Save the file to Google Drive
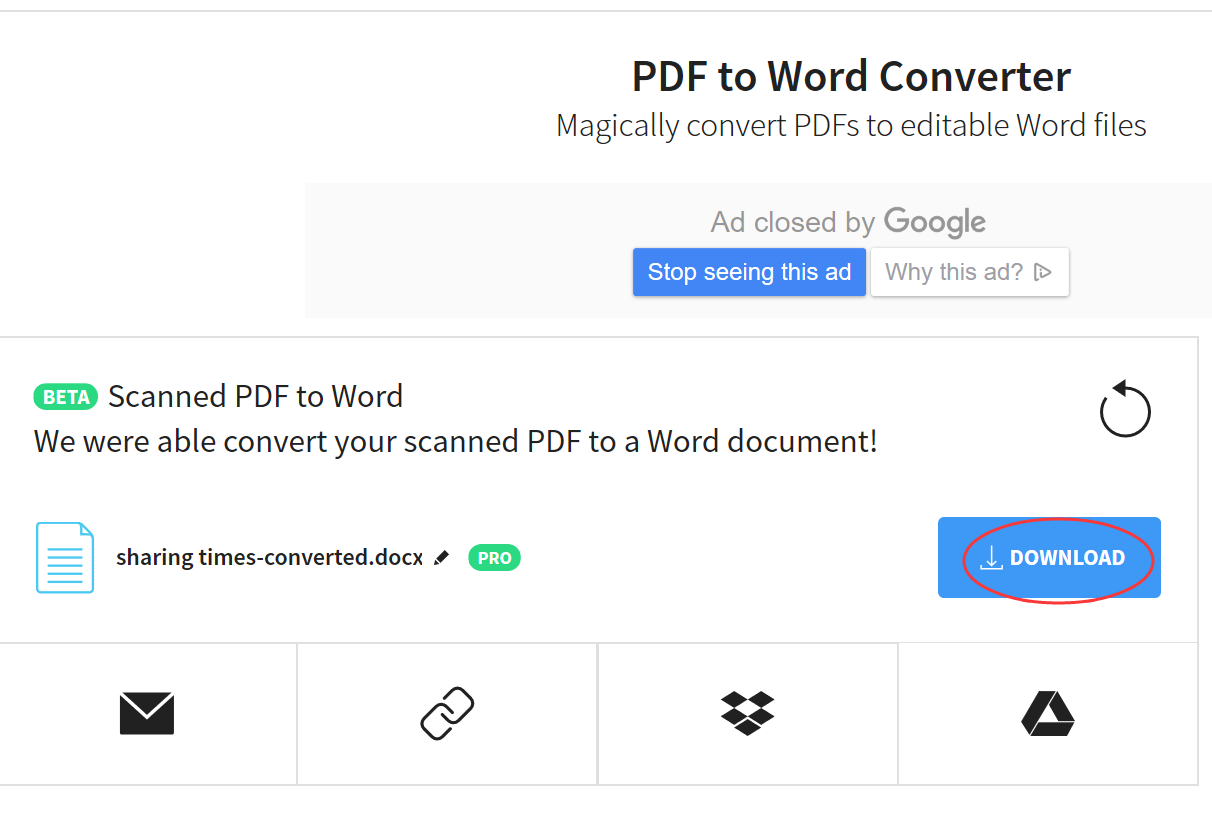Viewport: 1212px width, 831px height. tap(1048, 713)
